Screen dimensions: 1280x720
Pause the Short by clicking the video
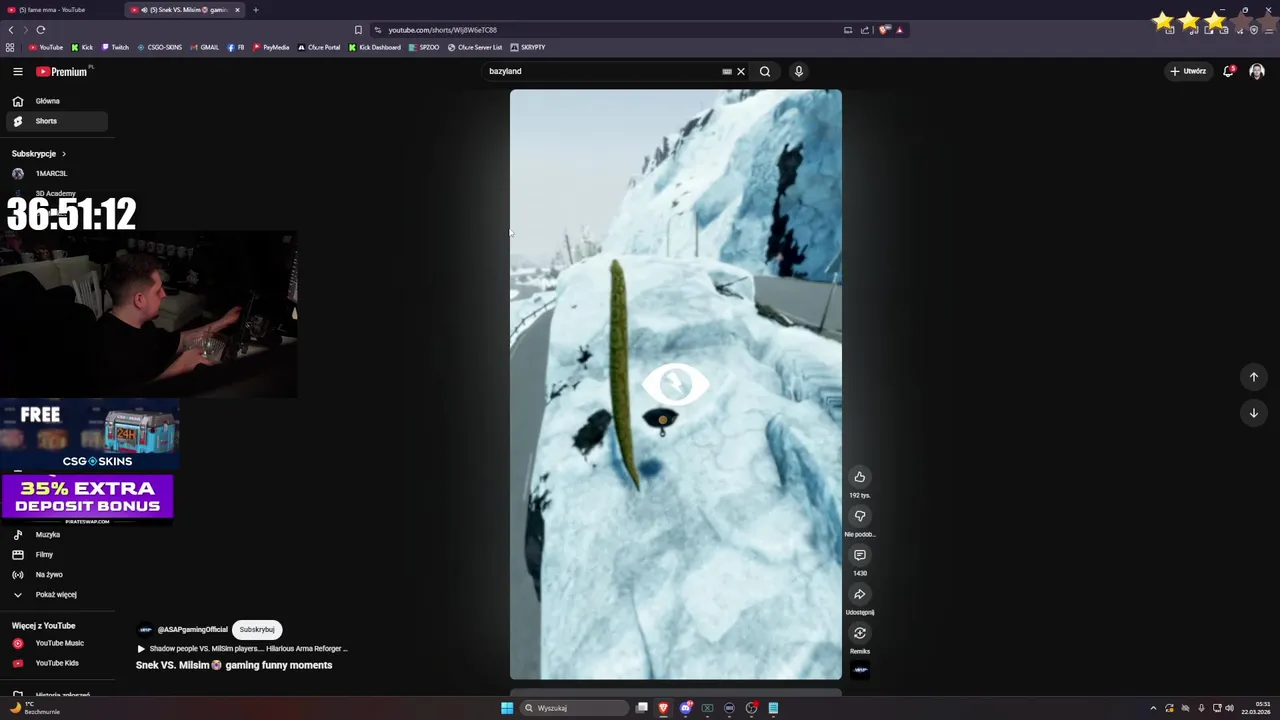coord(676,385)
